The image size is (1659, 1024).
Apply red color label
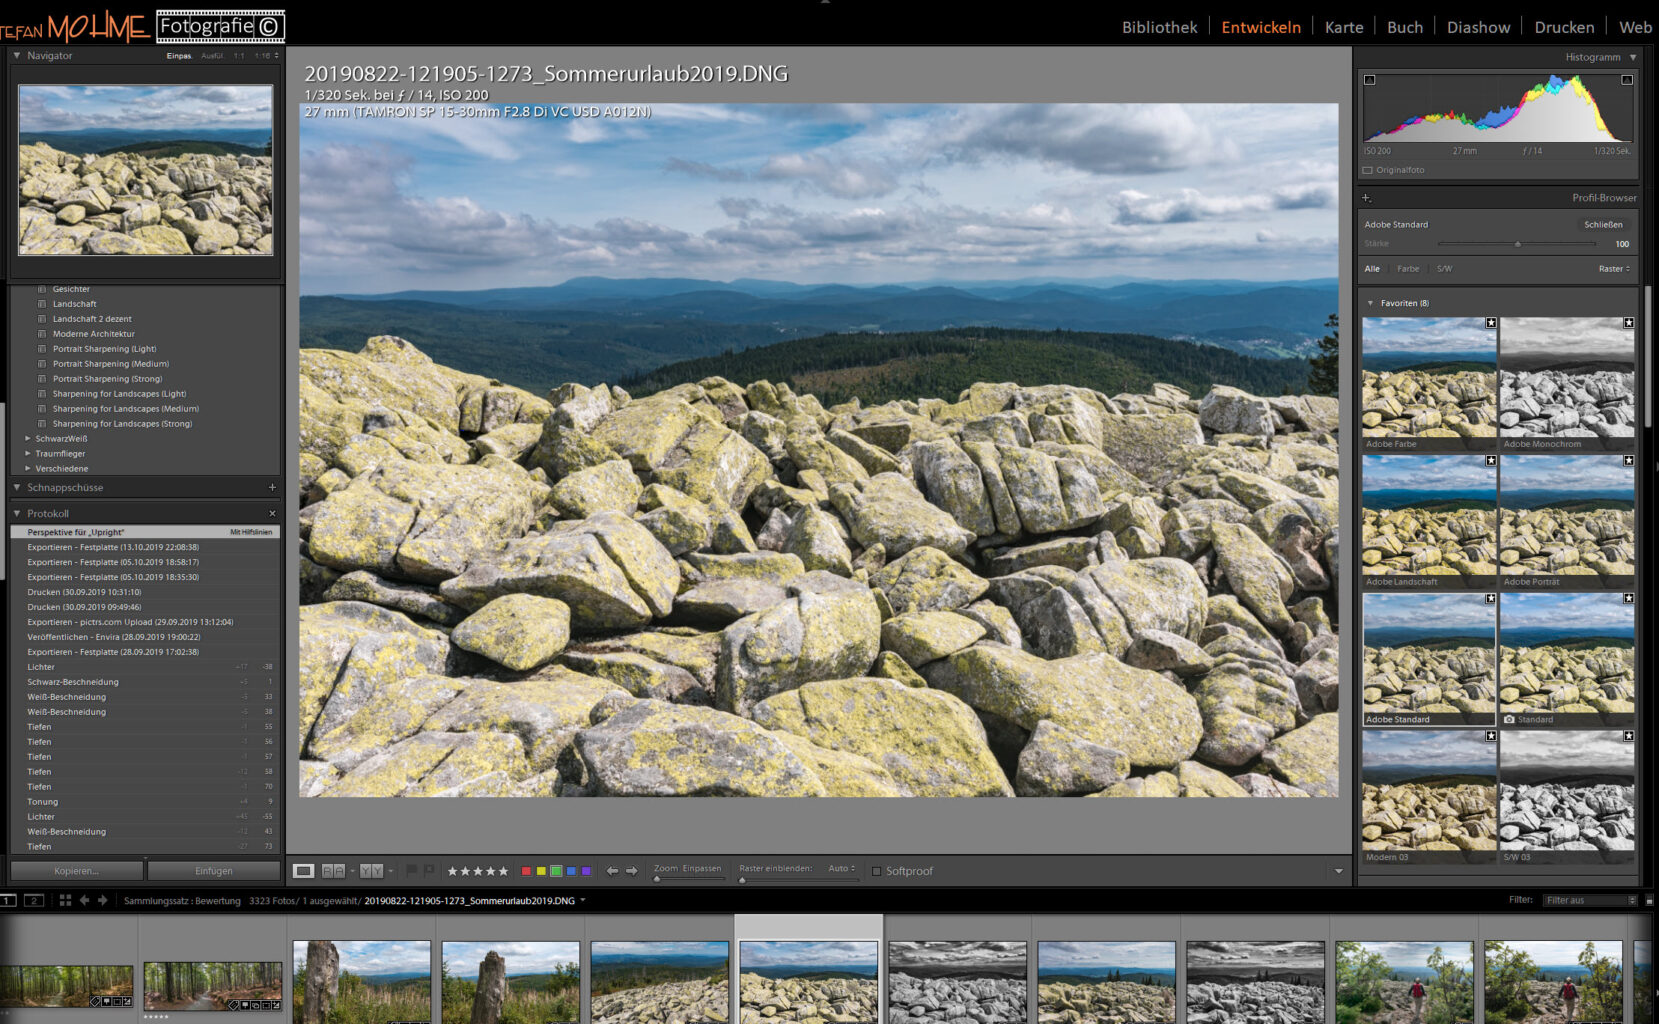tap(526, 871)
